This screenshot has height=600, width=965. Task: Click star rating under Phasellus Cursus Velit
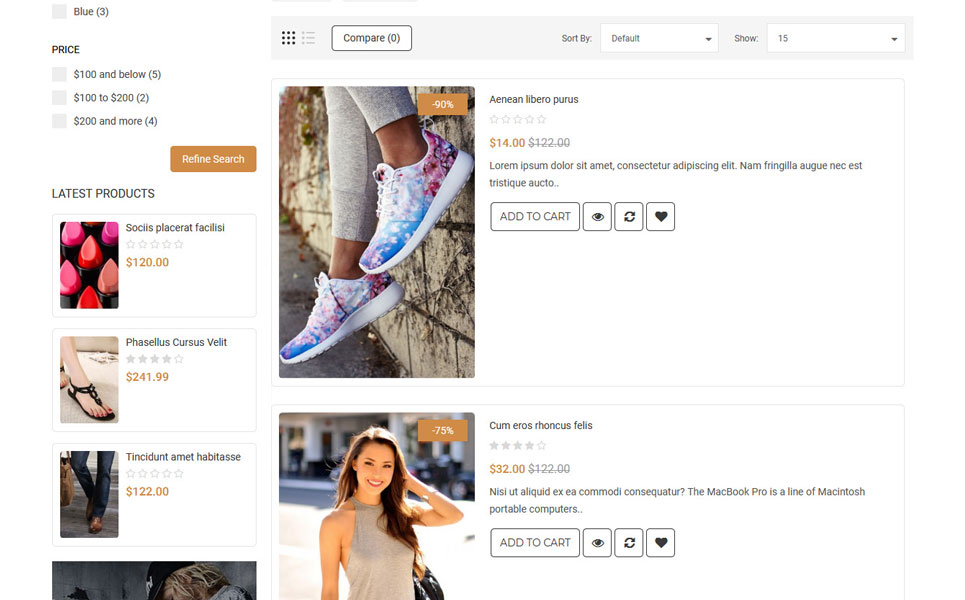(x=154, y=359)
